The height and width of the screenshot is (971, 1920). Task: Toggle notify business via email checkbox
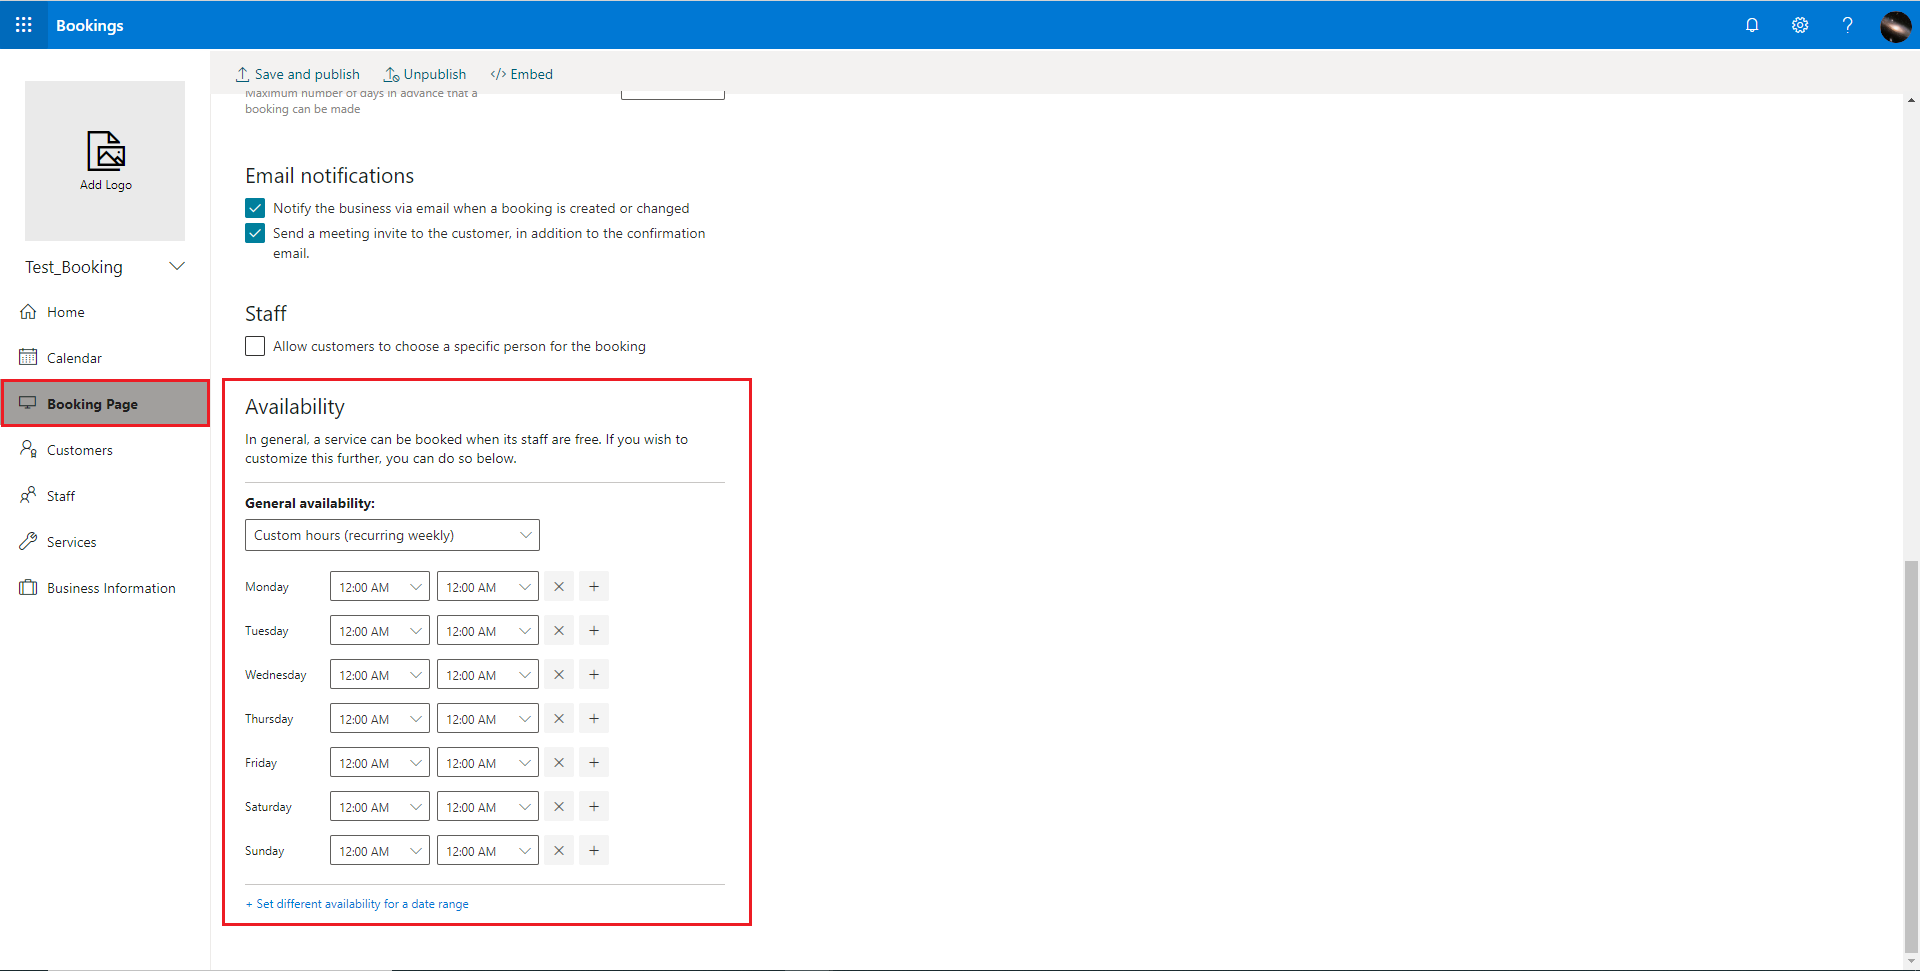[x=255, y=208]
